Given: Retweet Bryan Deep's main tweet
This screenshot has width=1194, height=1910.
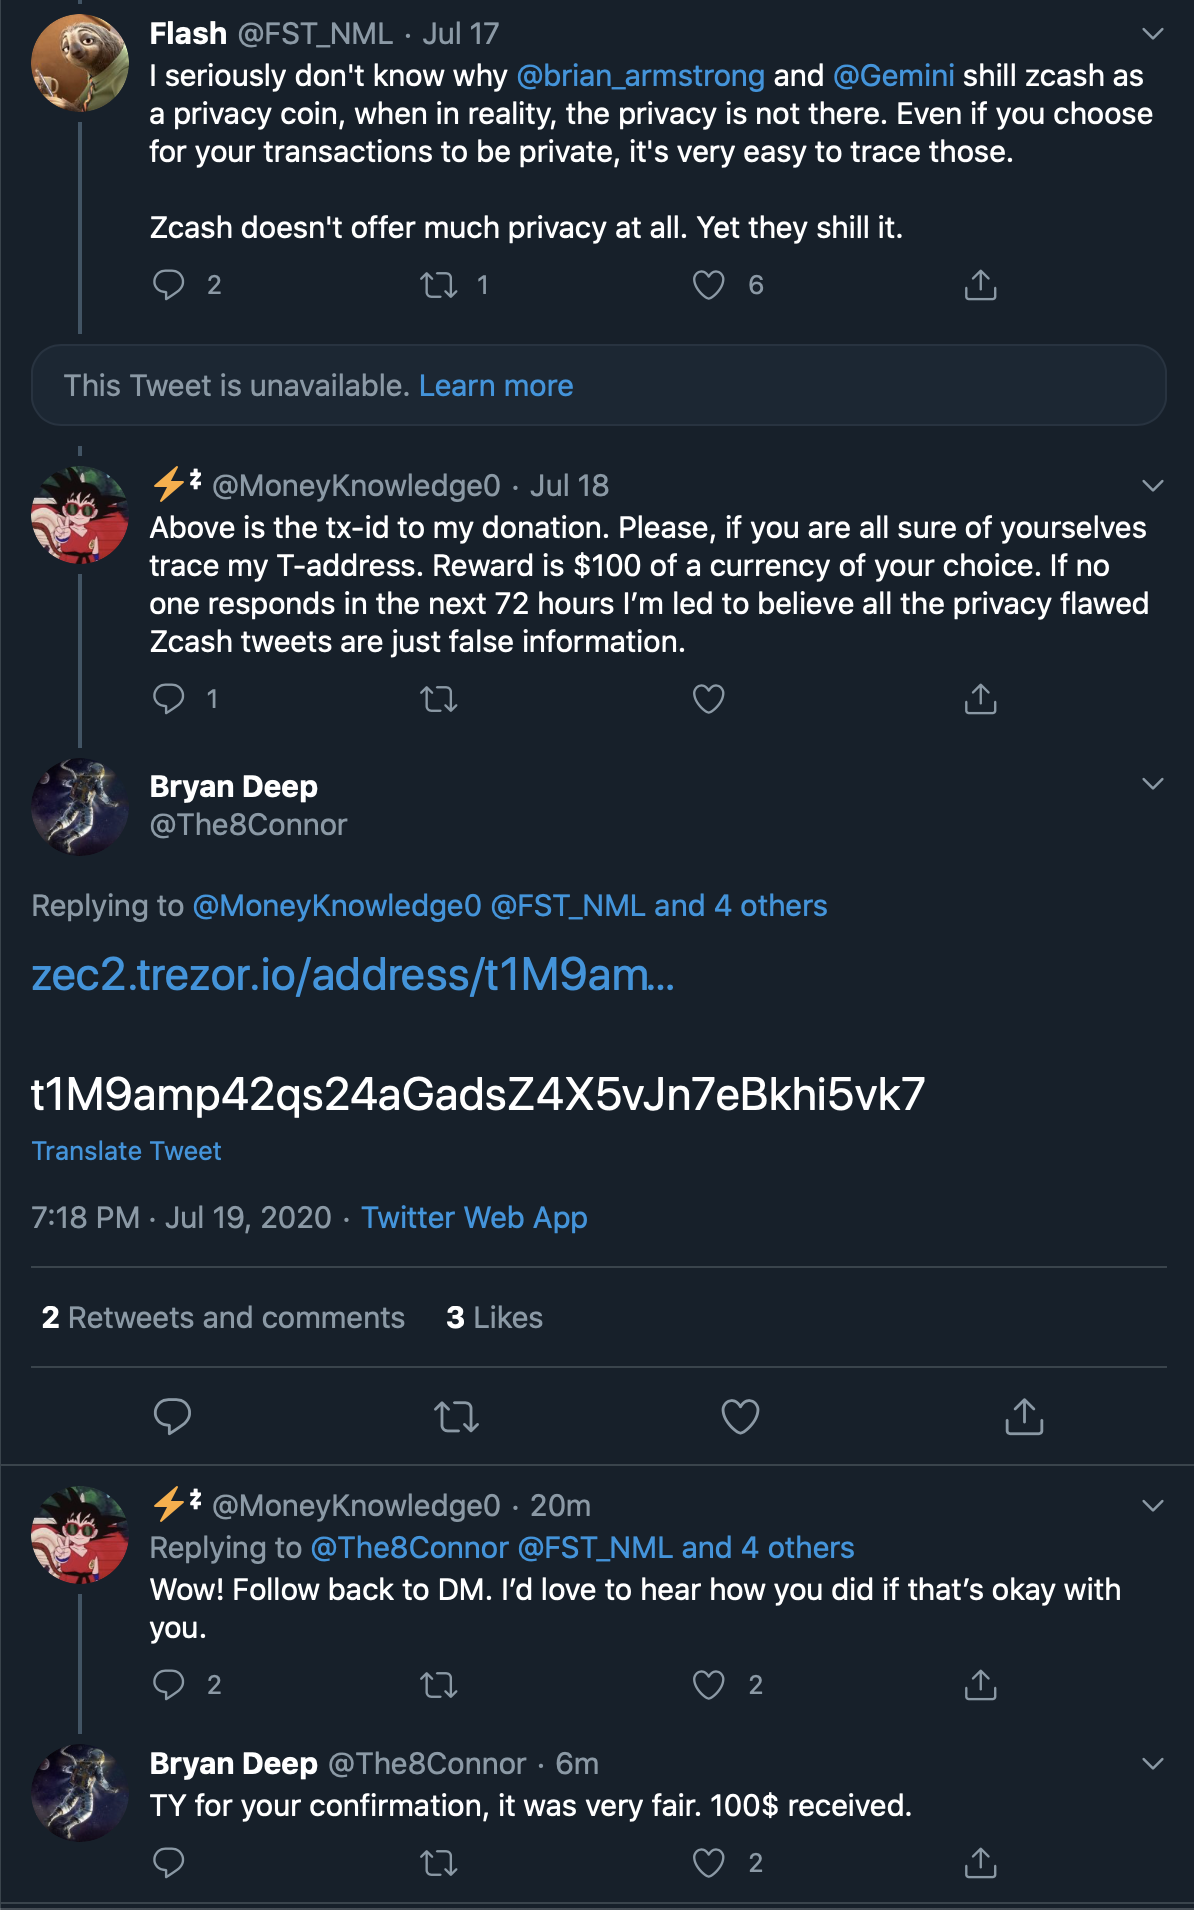Looking at the screenshot, I should [457, 1416].
